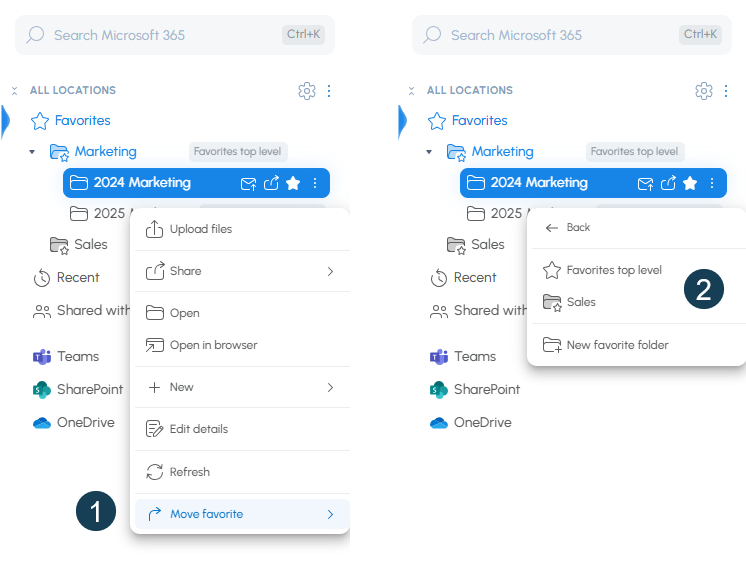Screen dimensions: 746x570
Task: Open SharePoint in the left pane
Action: [x=78, y=390]
